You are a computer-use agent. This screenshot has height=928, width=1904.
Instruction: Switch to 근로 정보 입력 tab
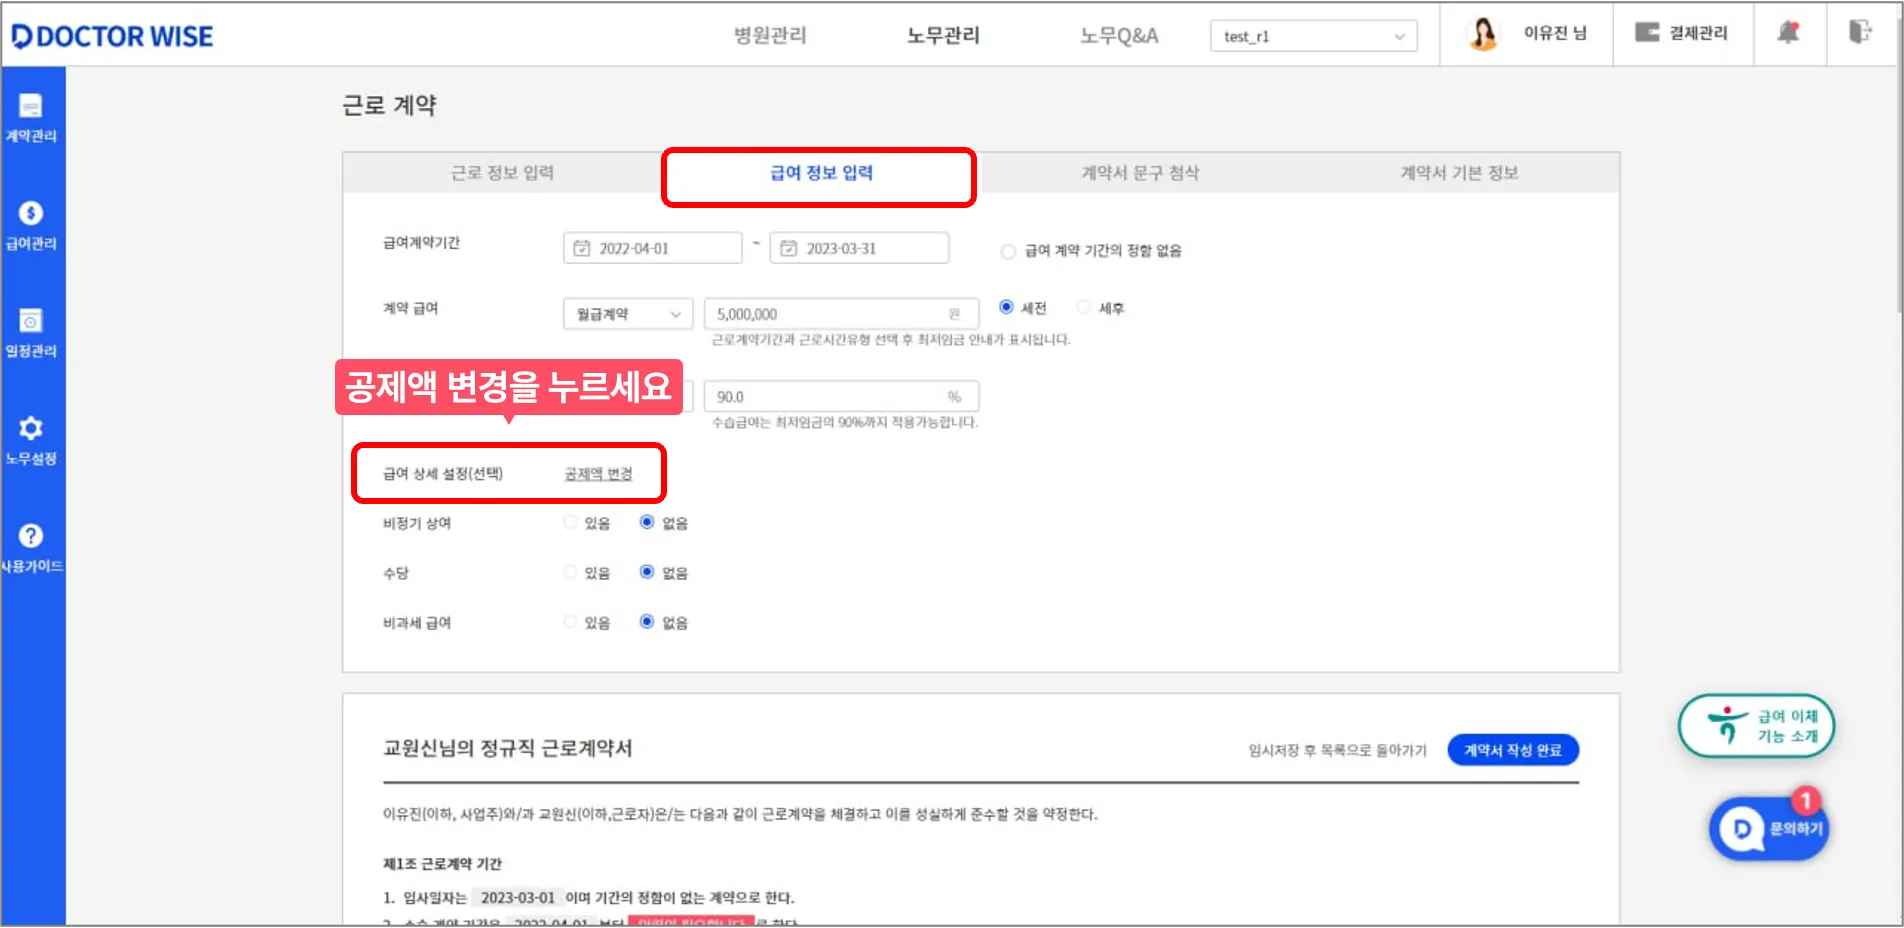point(502,173)
